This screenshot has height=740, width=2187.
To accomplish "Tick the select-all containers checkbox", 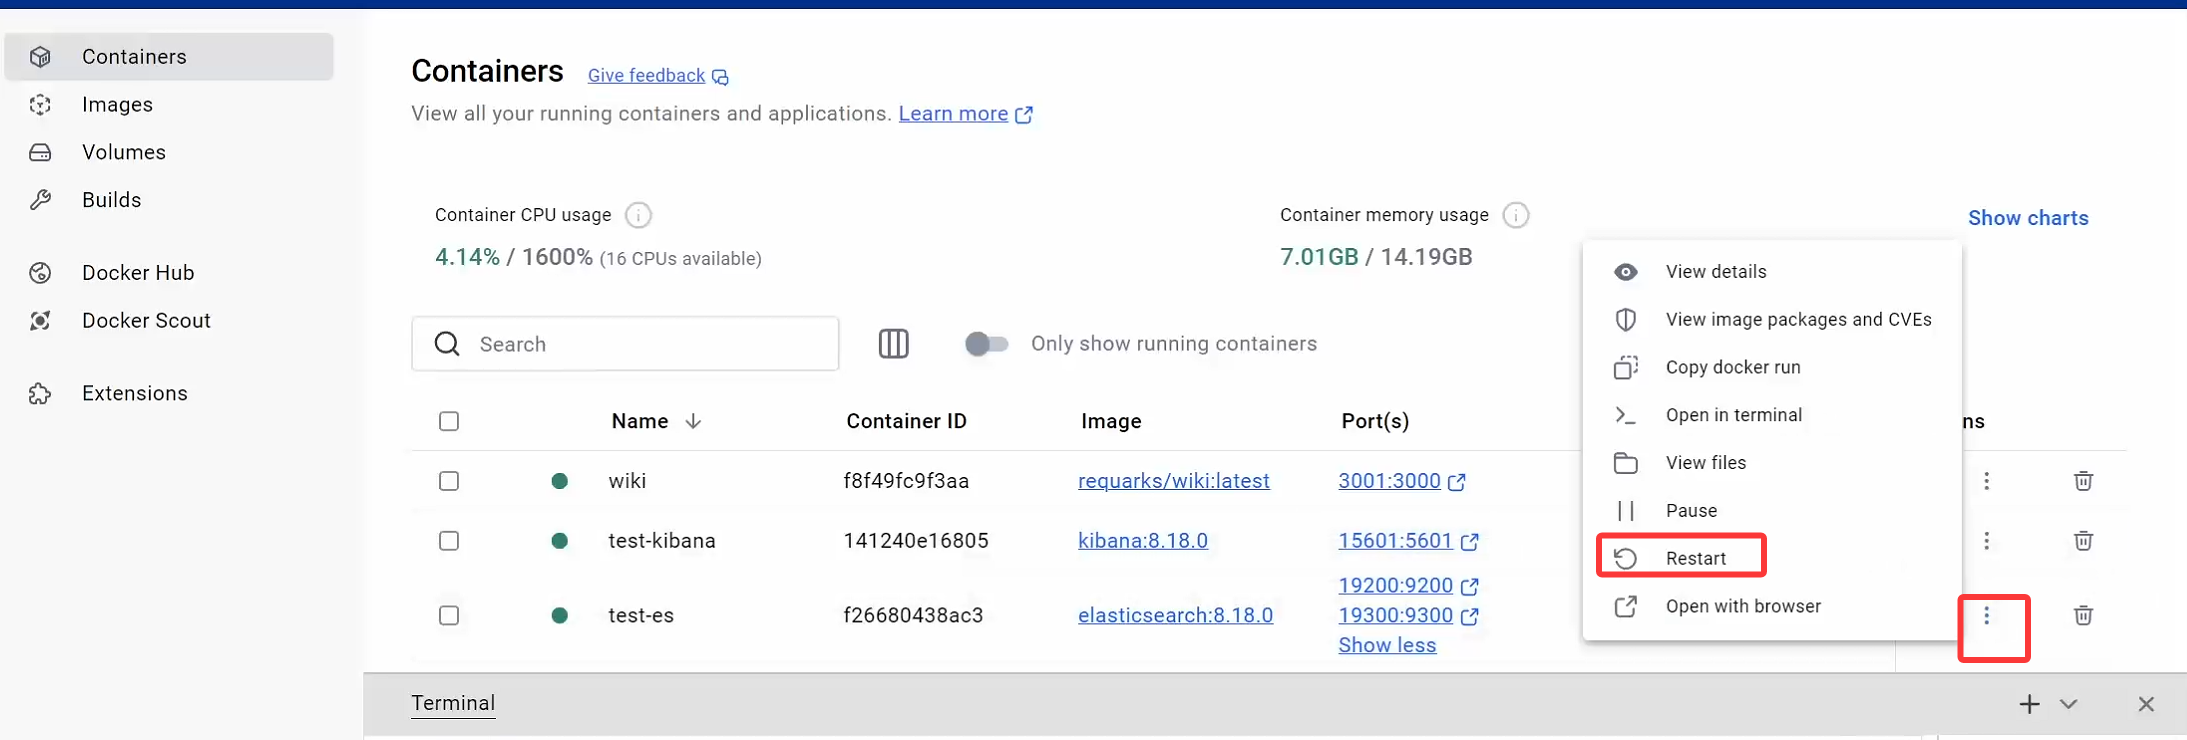I will pos(449,421).
